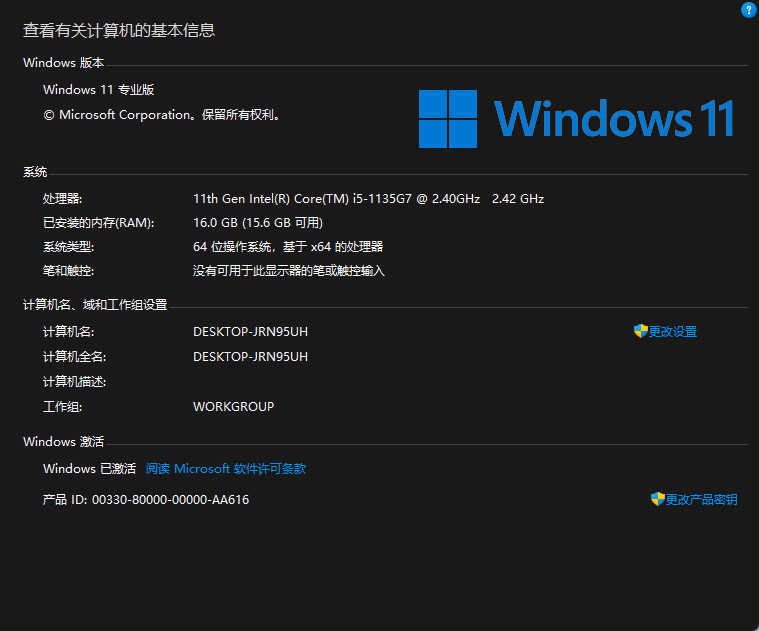Click the Windows 激活 section header
Viewport: 759px width, 631px height.
pyautogui.click(x=63, y=442)
